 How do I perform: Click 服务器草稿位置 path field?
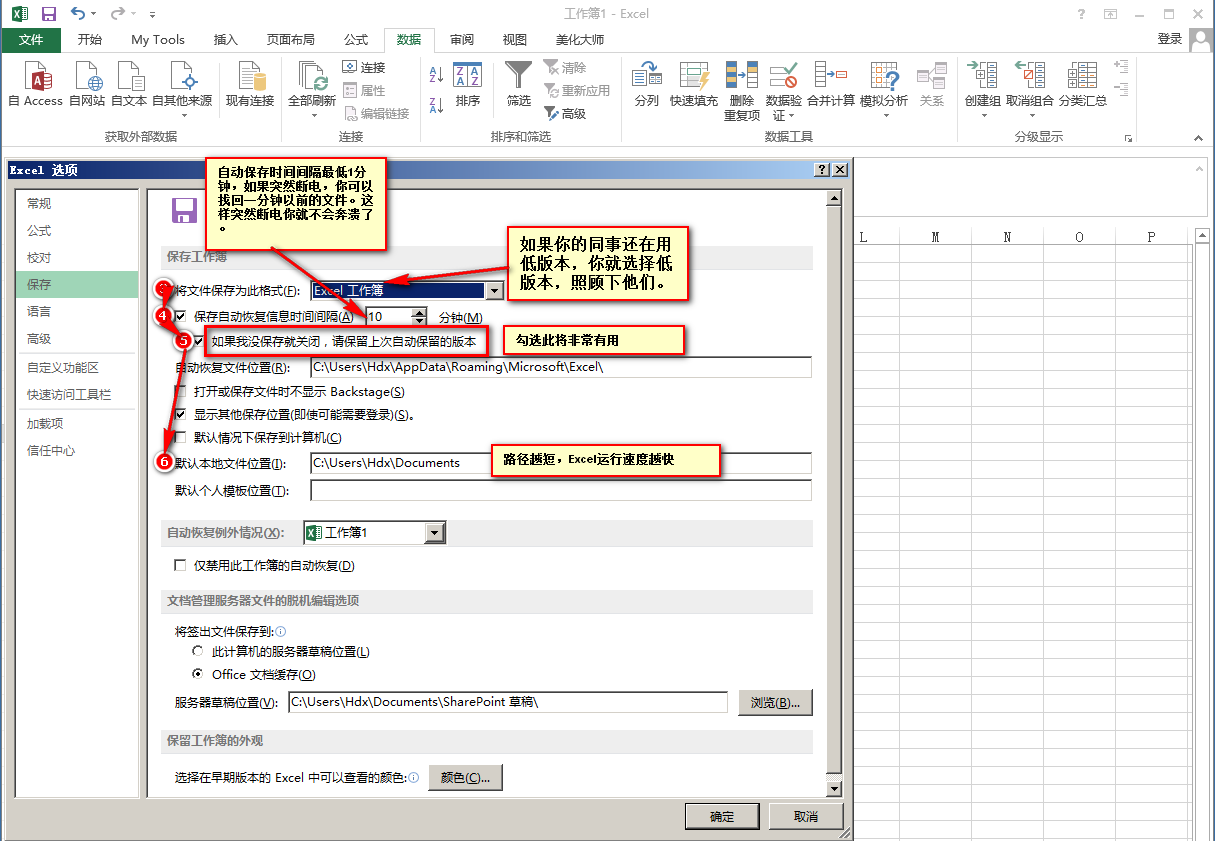tap(508, 702)
